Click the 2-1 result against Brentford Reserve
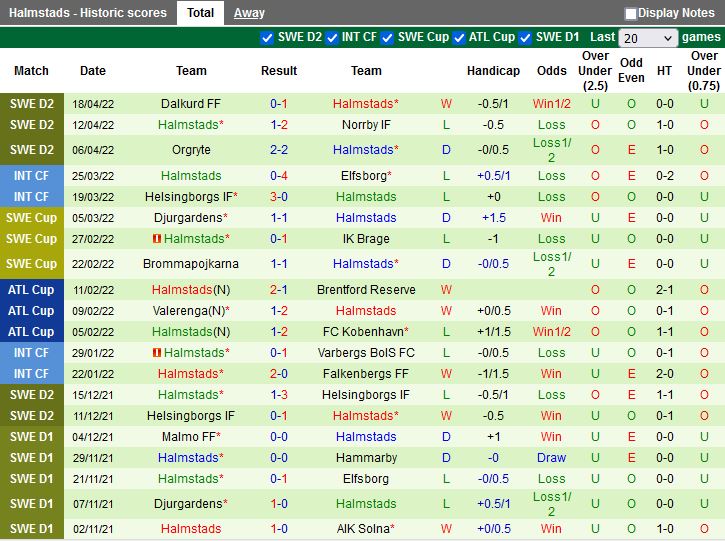Image resolution: width=725 pixels, height=541 pixels. tap(279, 289)
